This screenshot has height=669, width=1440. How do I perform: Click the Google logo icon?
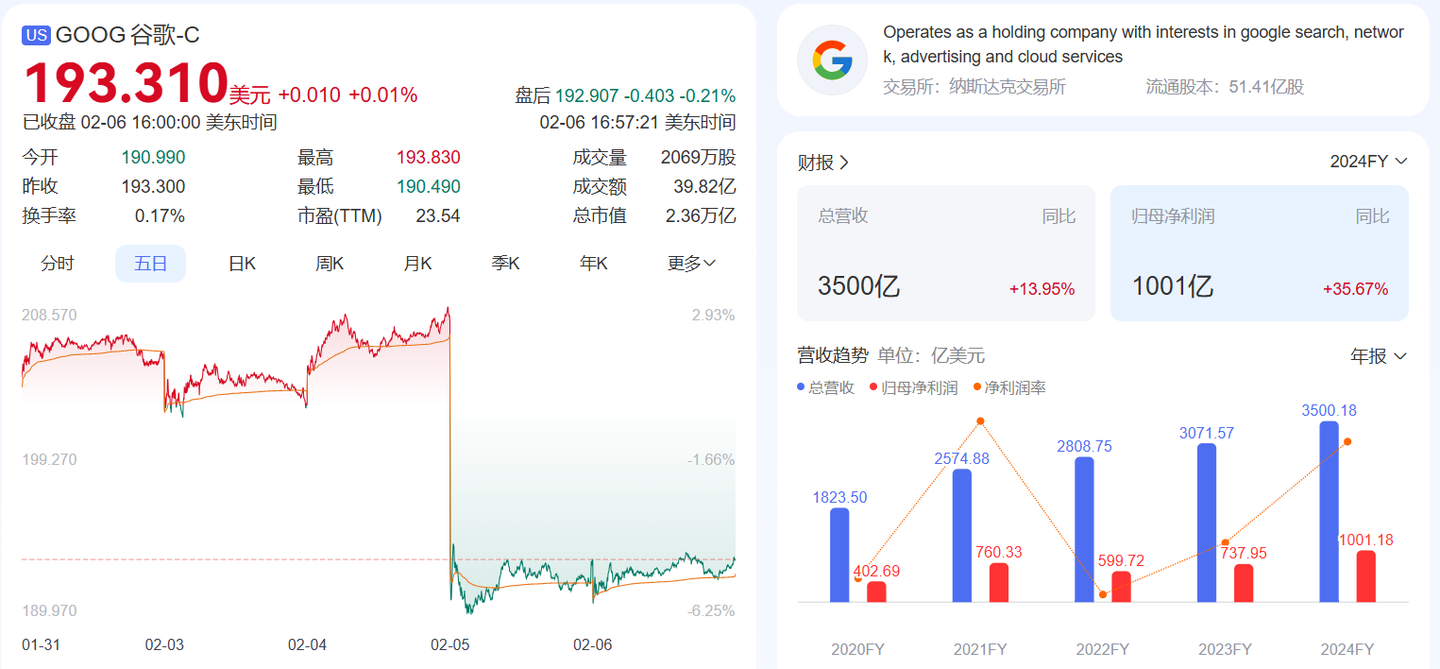pyautogui.click(x=832, y=60)
